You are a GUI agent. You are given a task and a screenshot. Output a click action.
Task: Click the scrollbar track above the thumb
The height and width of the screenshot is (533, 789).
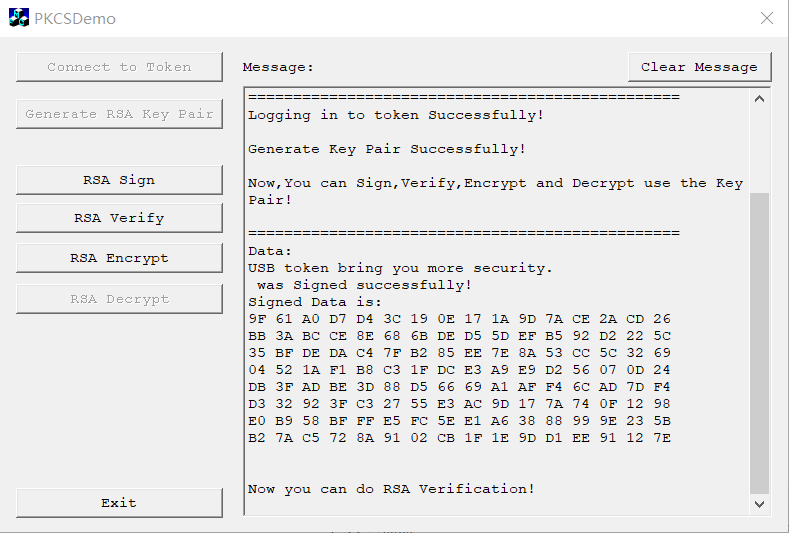pos(759,150)
